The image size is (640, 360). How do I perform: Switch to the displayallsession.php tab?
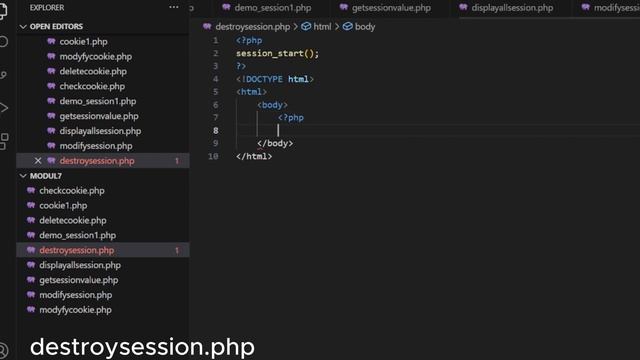tap(507, 8)
